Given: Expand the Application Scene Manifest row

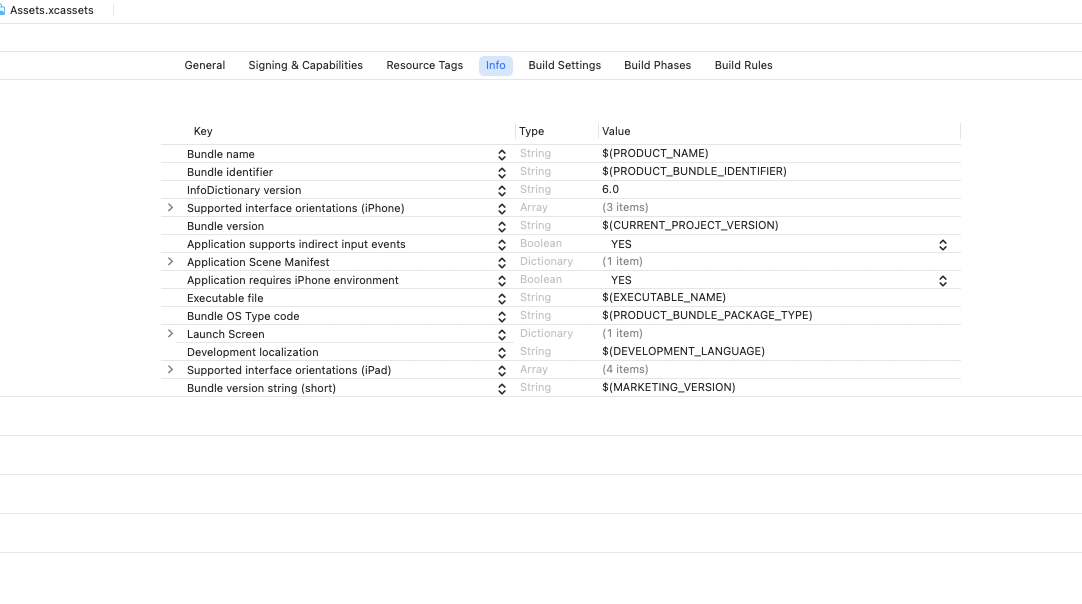Looking at the screenshot, I should point(170,262).
